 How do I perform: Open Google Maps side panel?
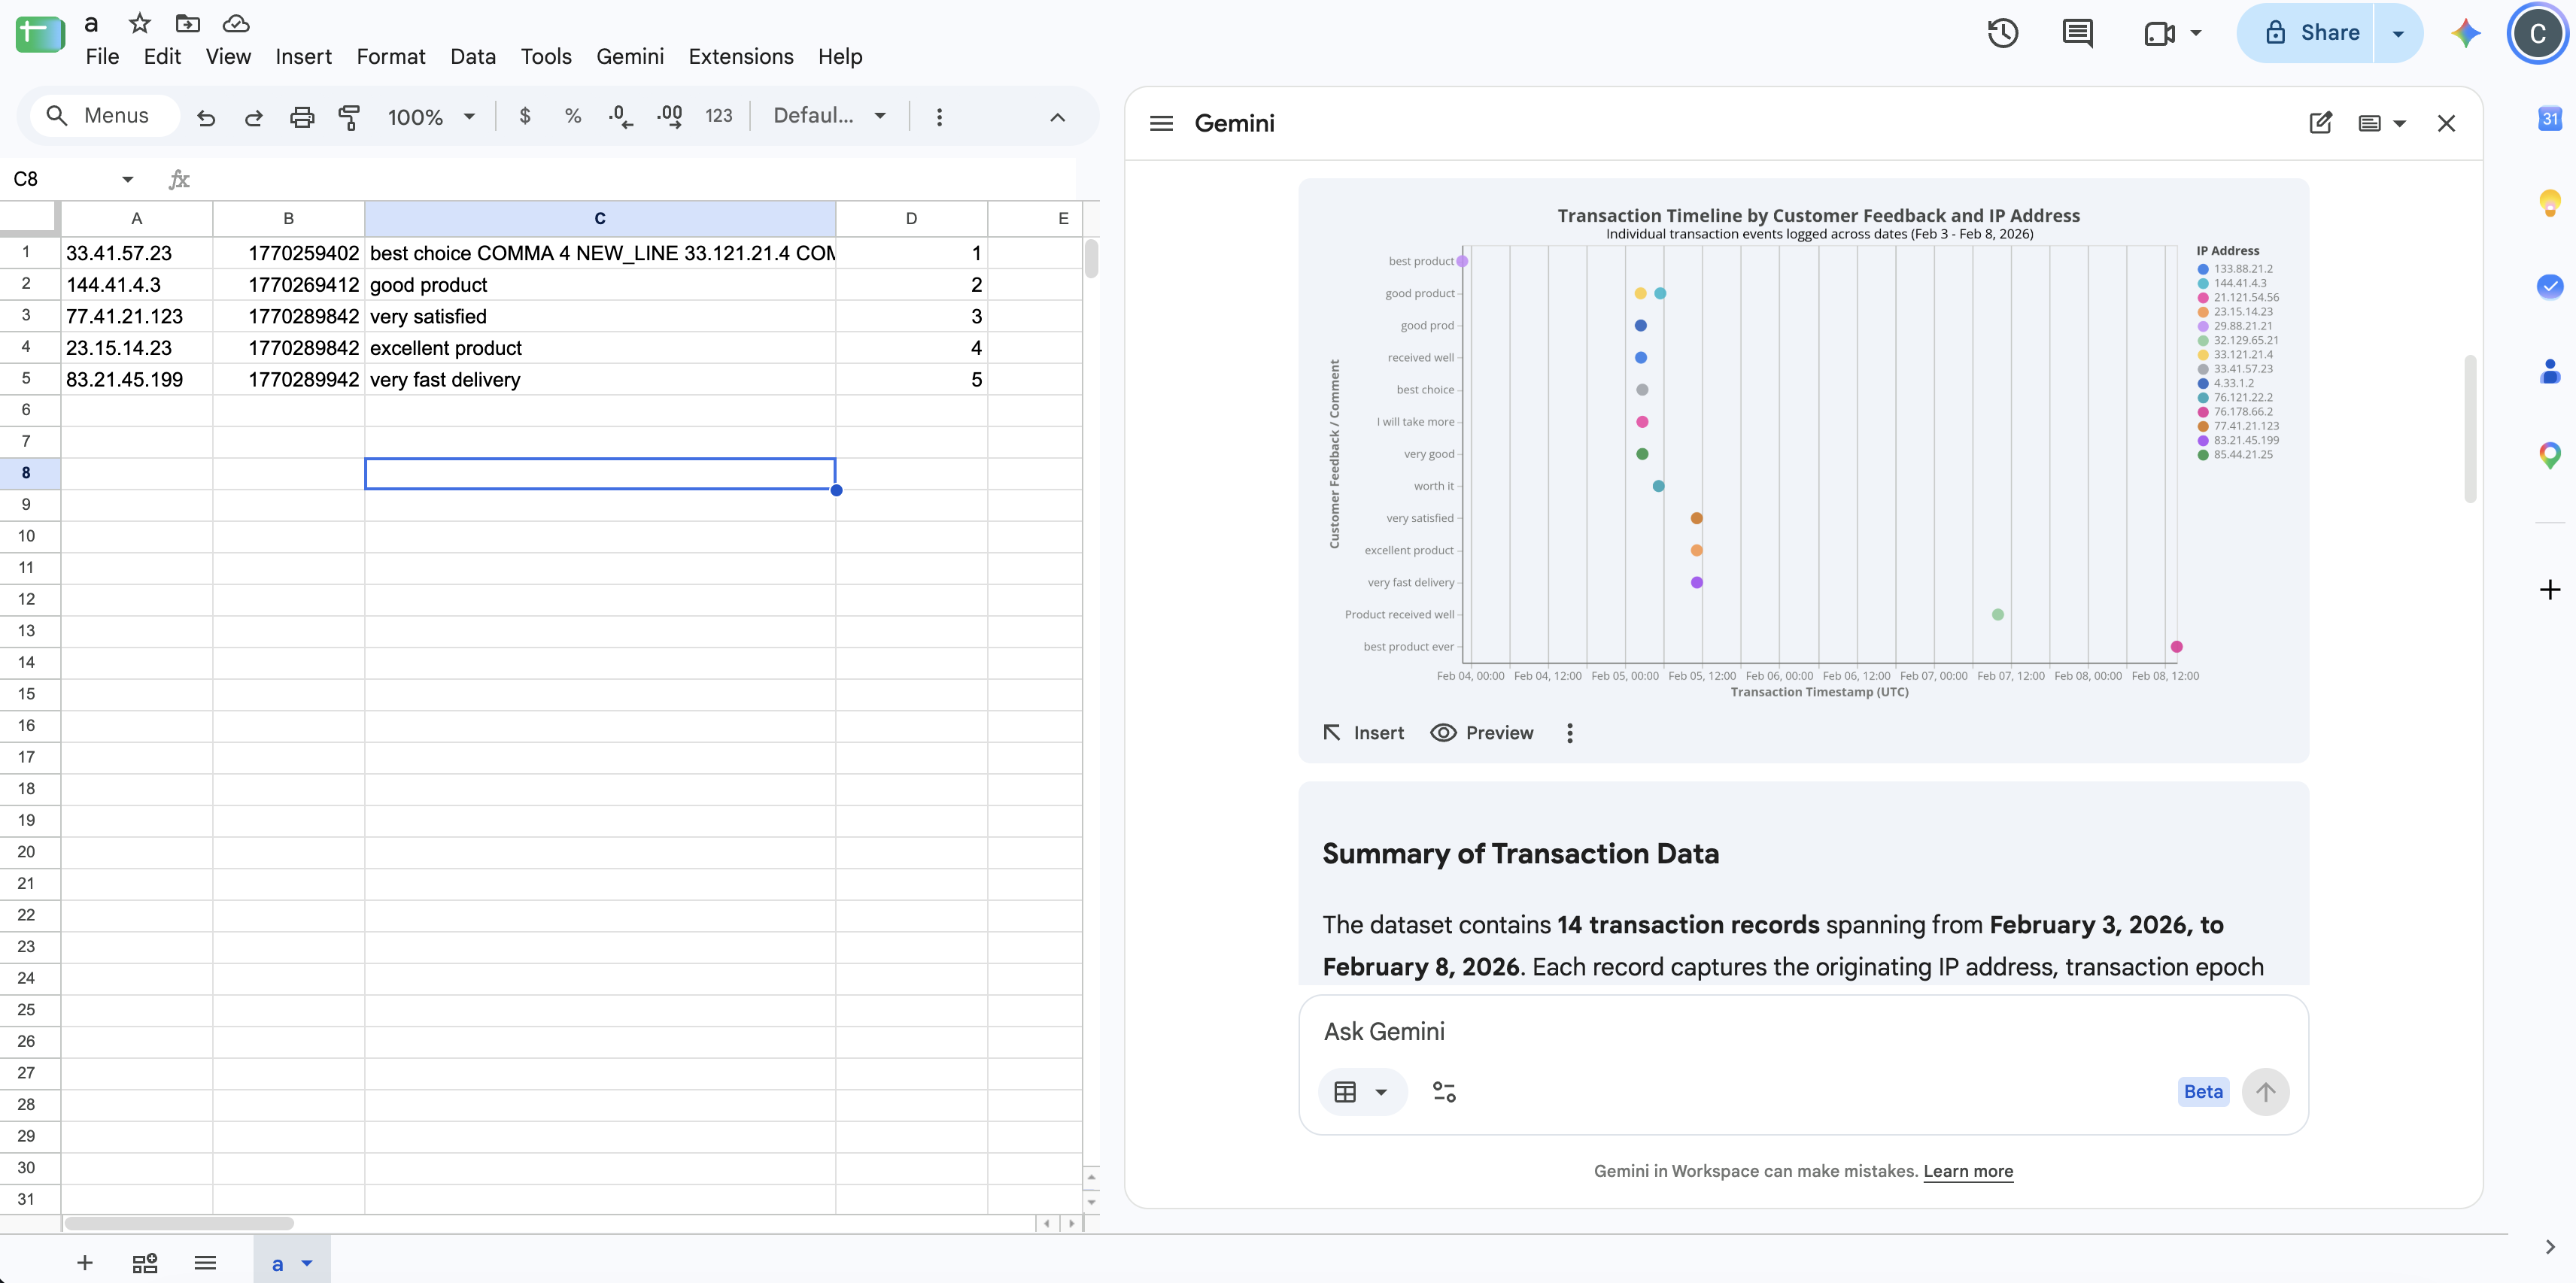(x=2550, y=456)
